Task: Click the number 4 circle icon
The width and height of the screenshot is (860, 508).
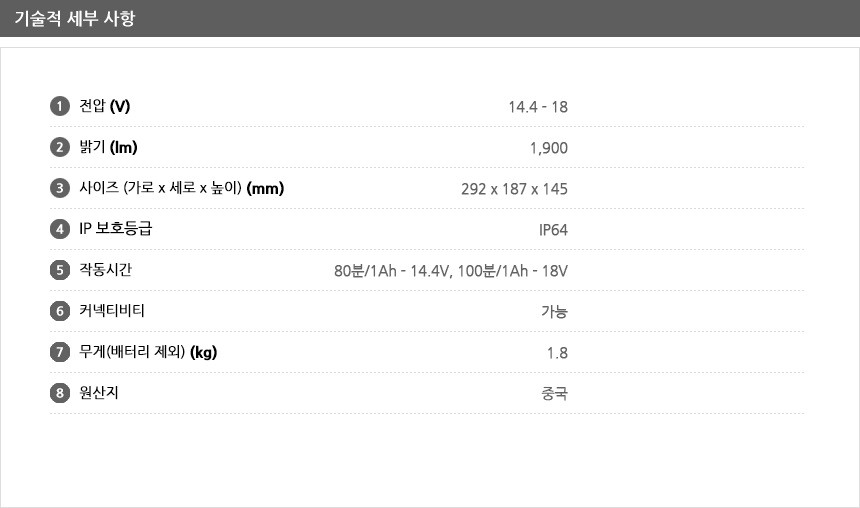Action: pyautogui.click(x=60, y=229)
